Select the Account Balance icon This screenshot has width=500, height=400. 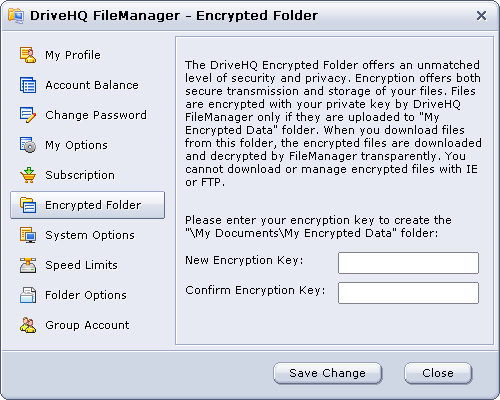coord(28,85)
